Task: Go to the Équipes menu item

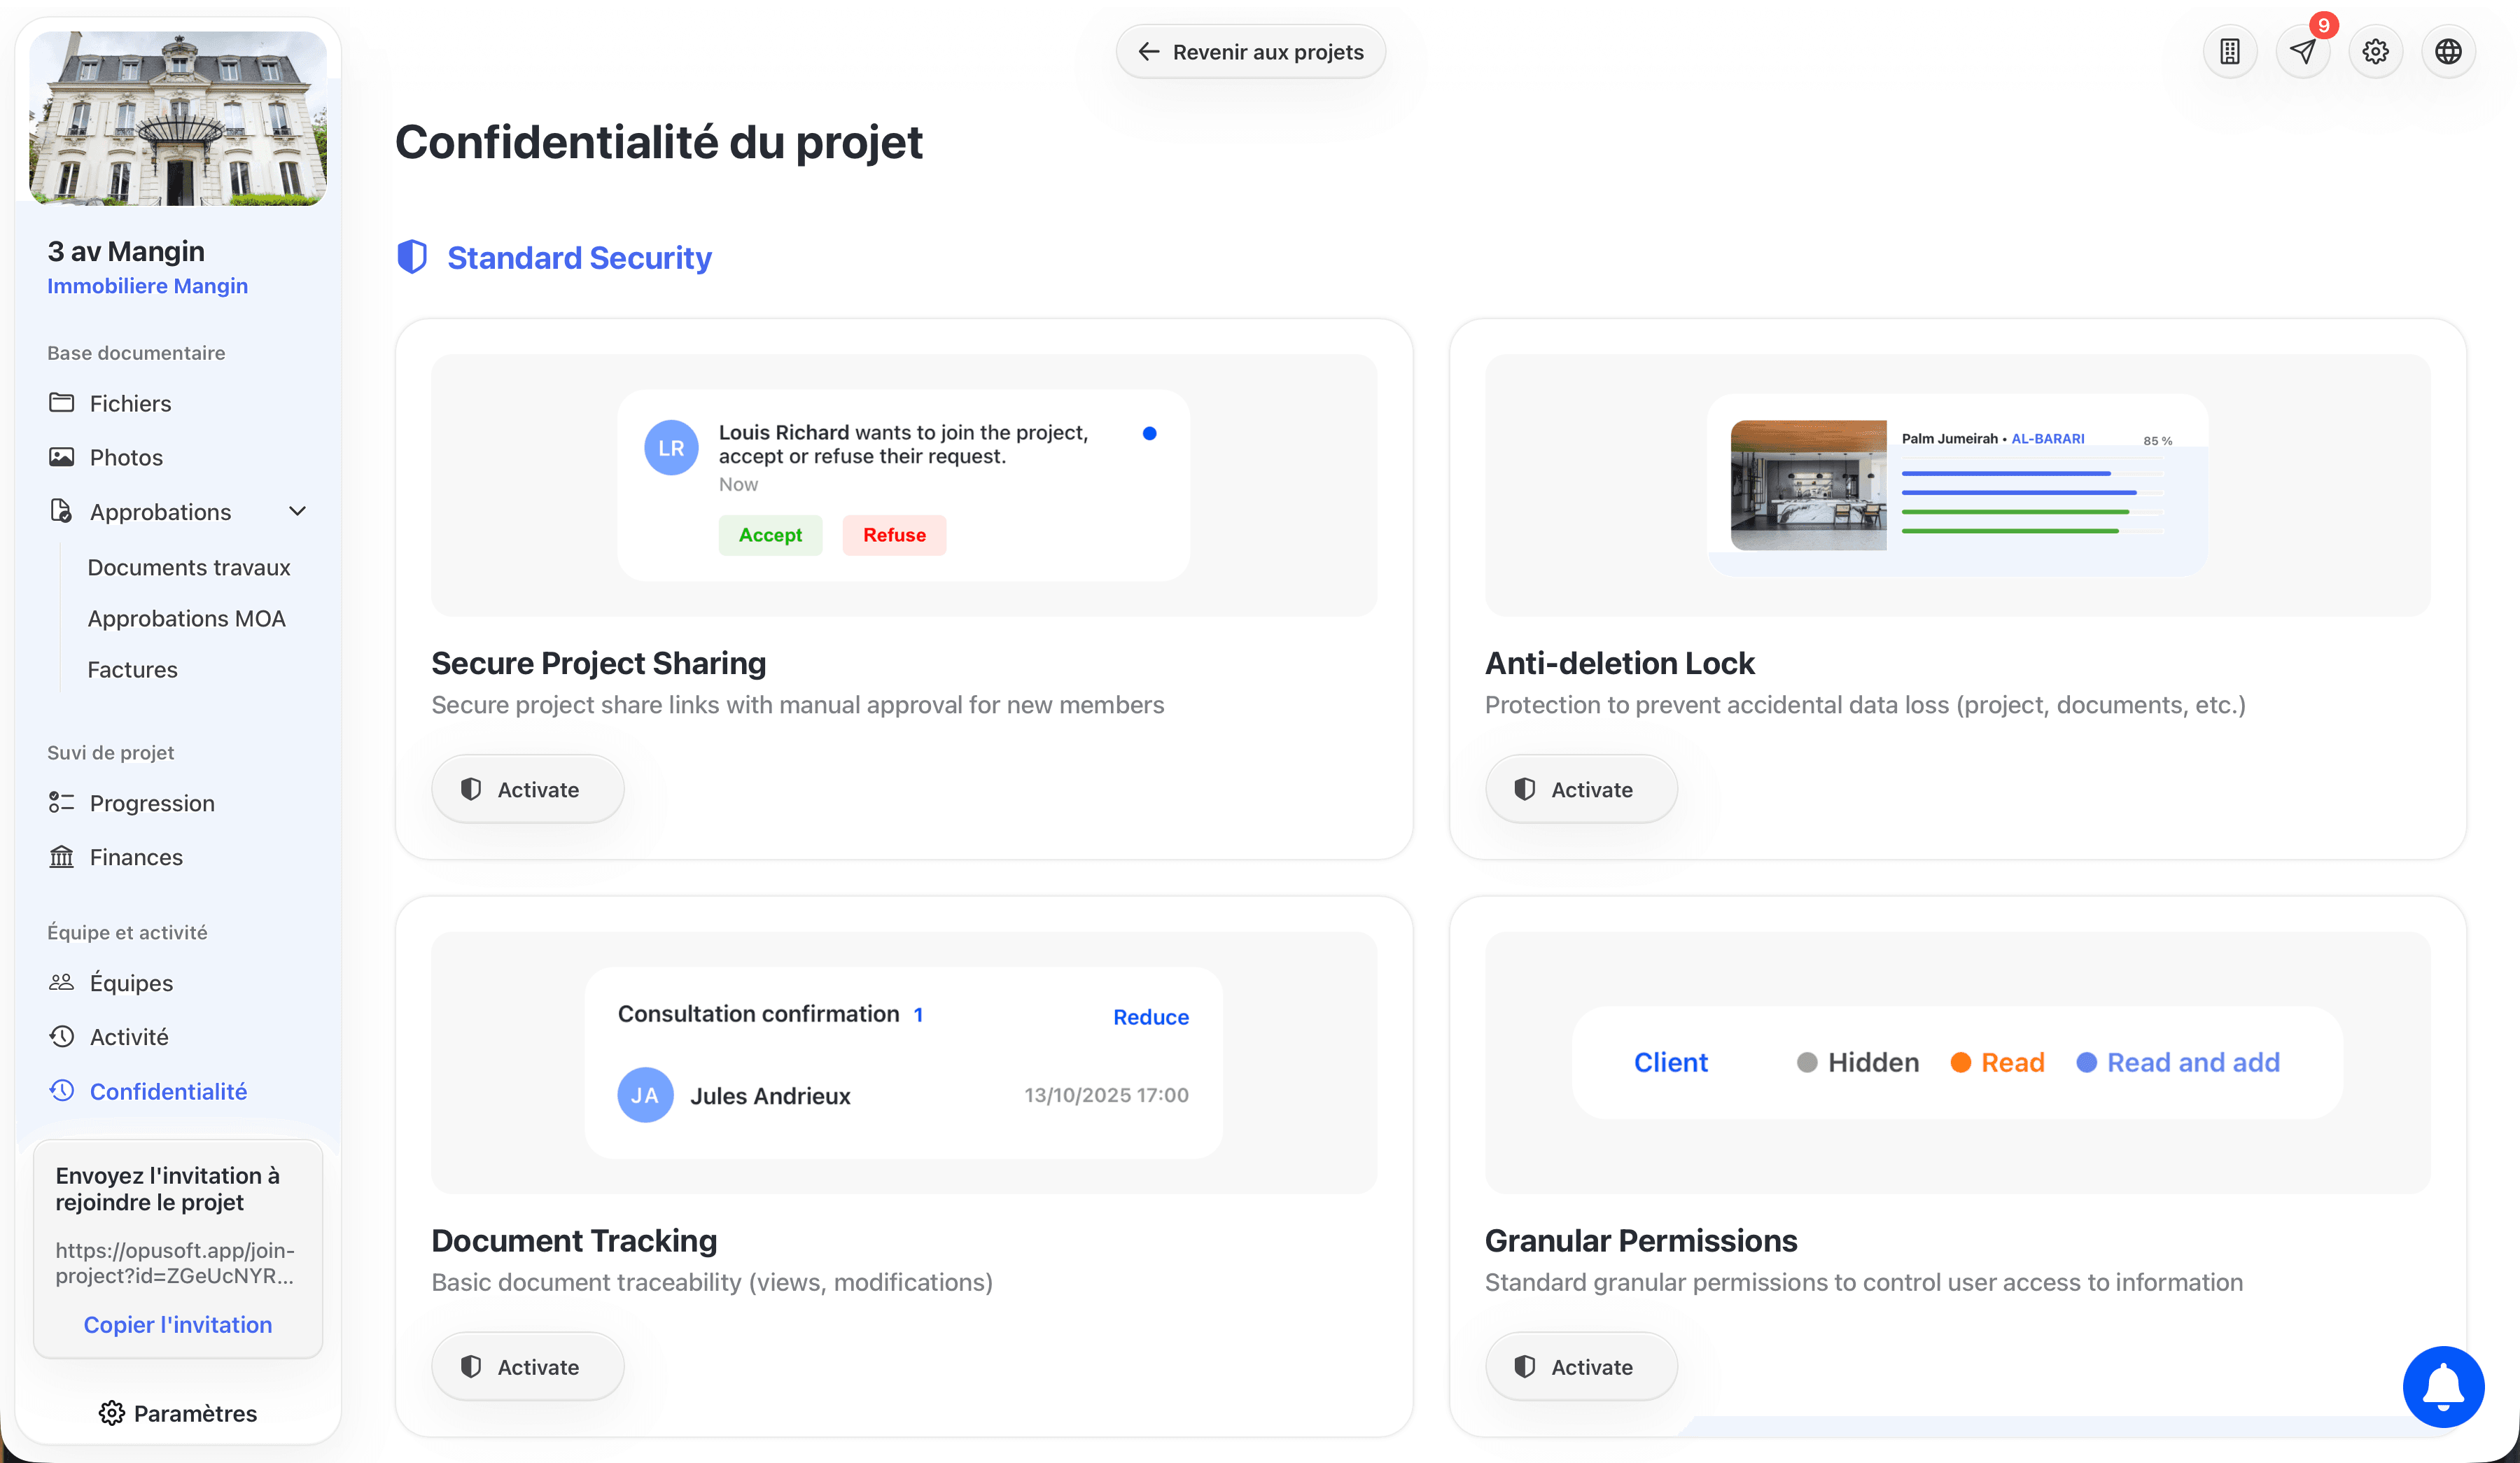Action: coord(131,983)
